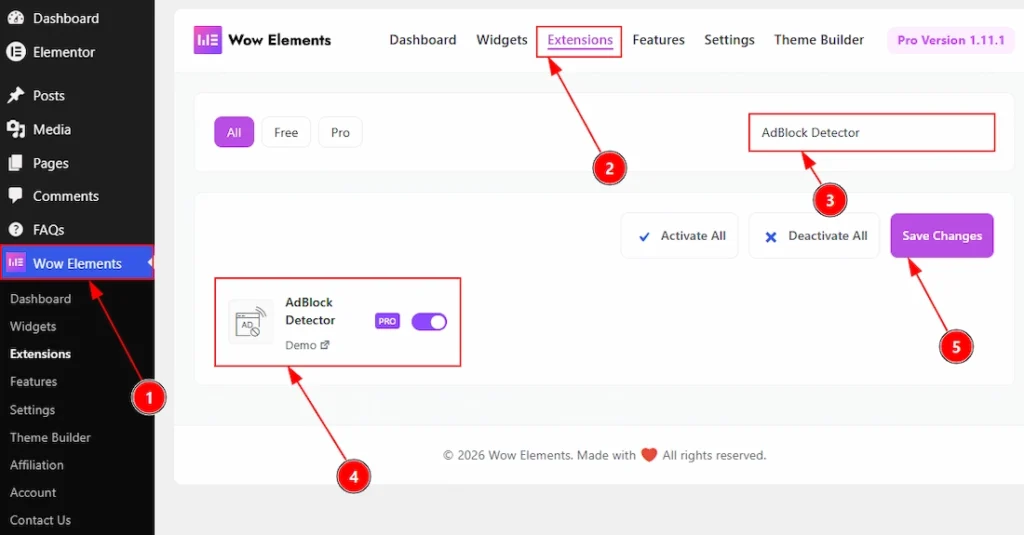Switch to the Features tab in header

(658, 40)
